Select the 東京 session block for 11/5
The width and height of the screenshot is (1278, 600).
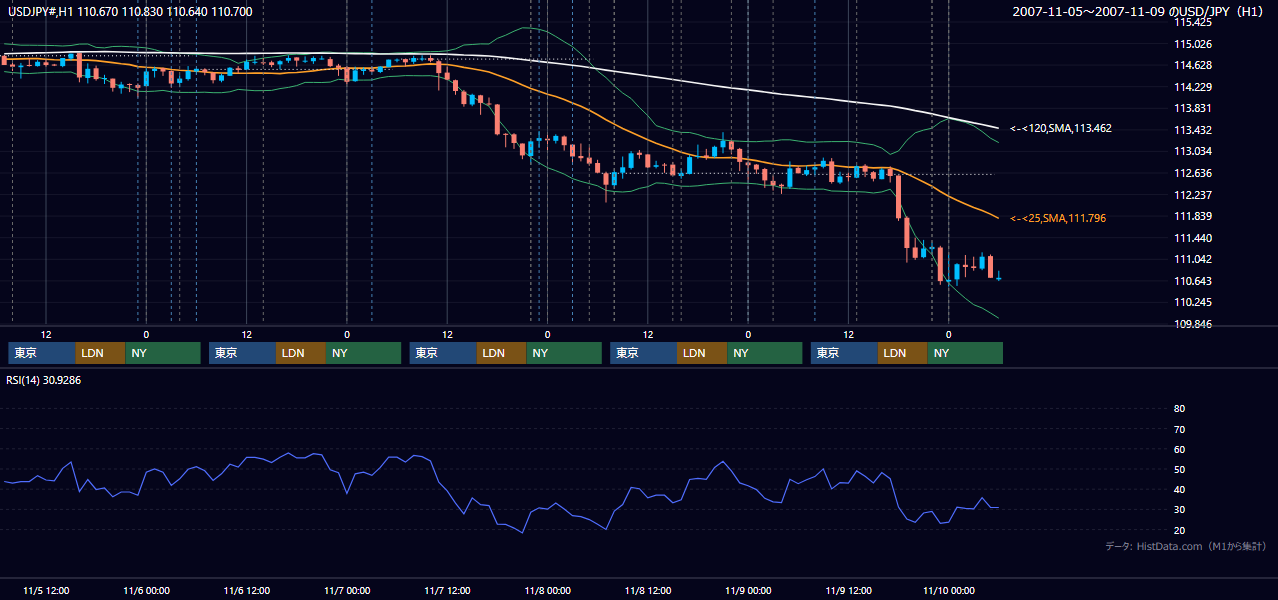(41, 353)
